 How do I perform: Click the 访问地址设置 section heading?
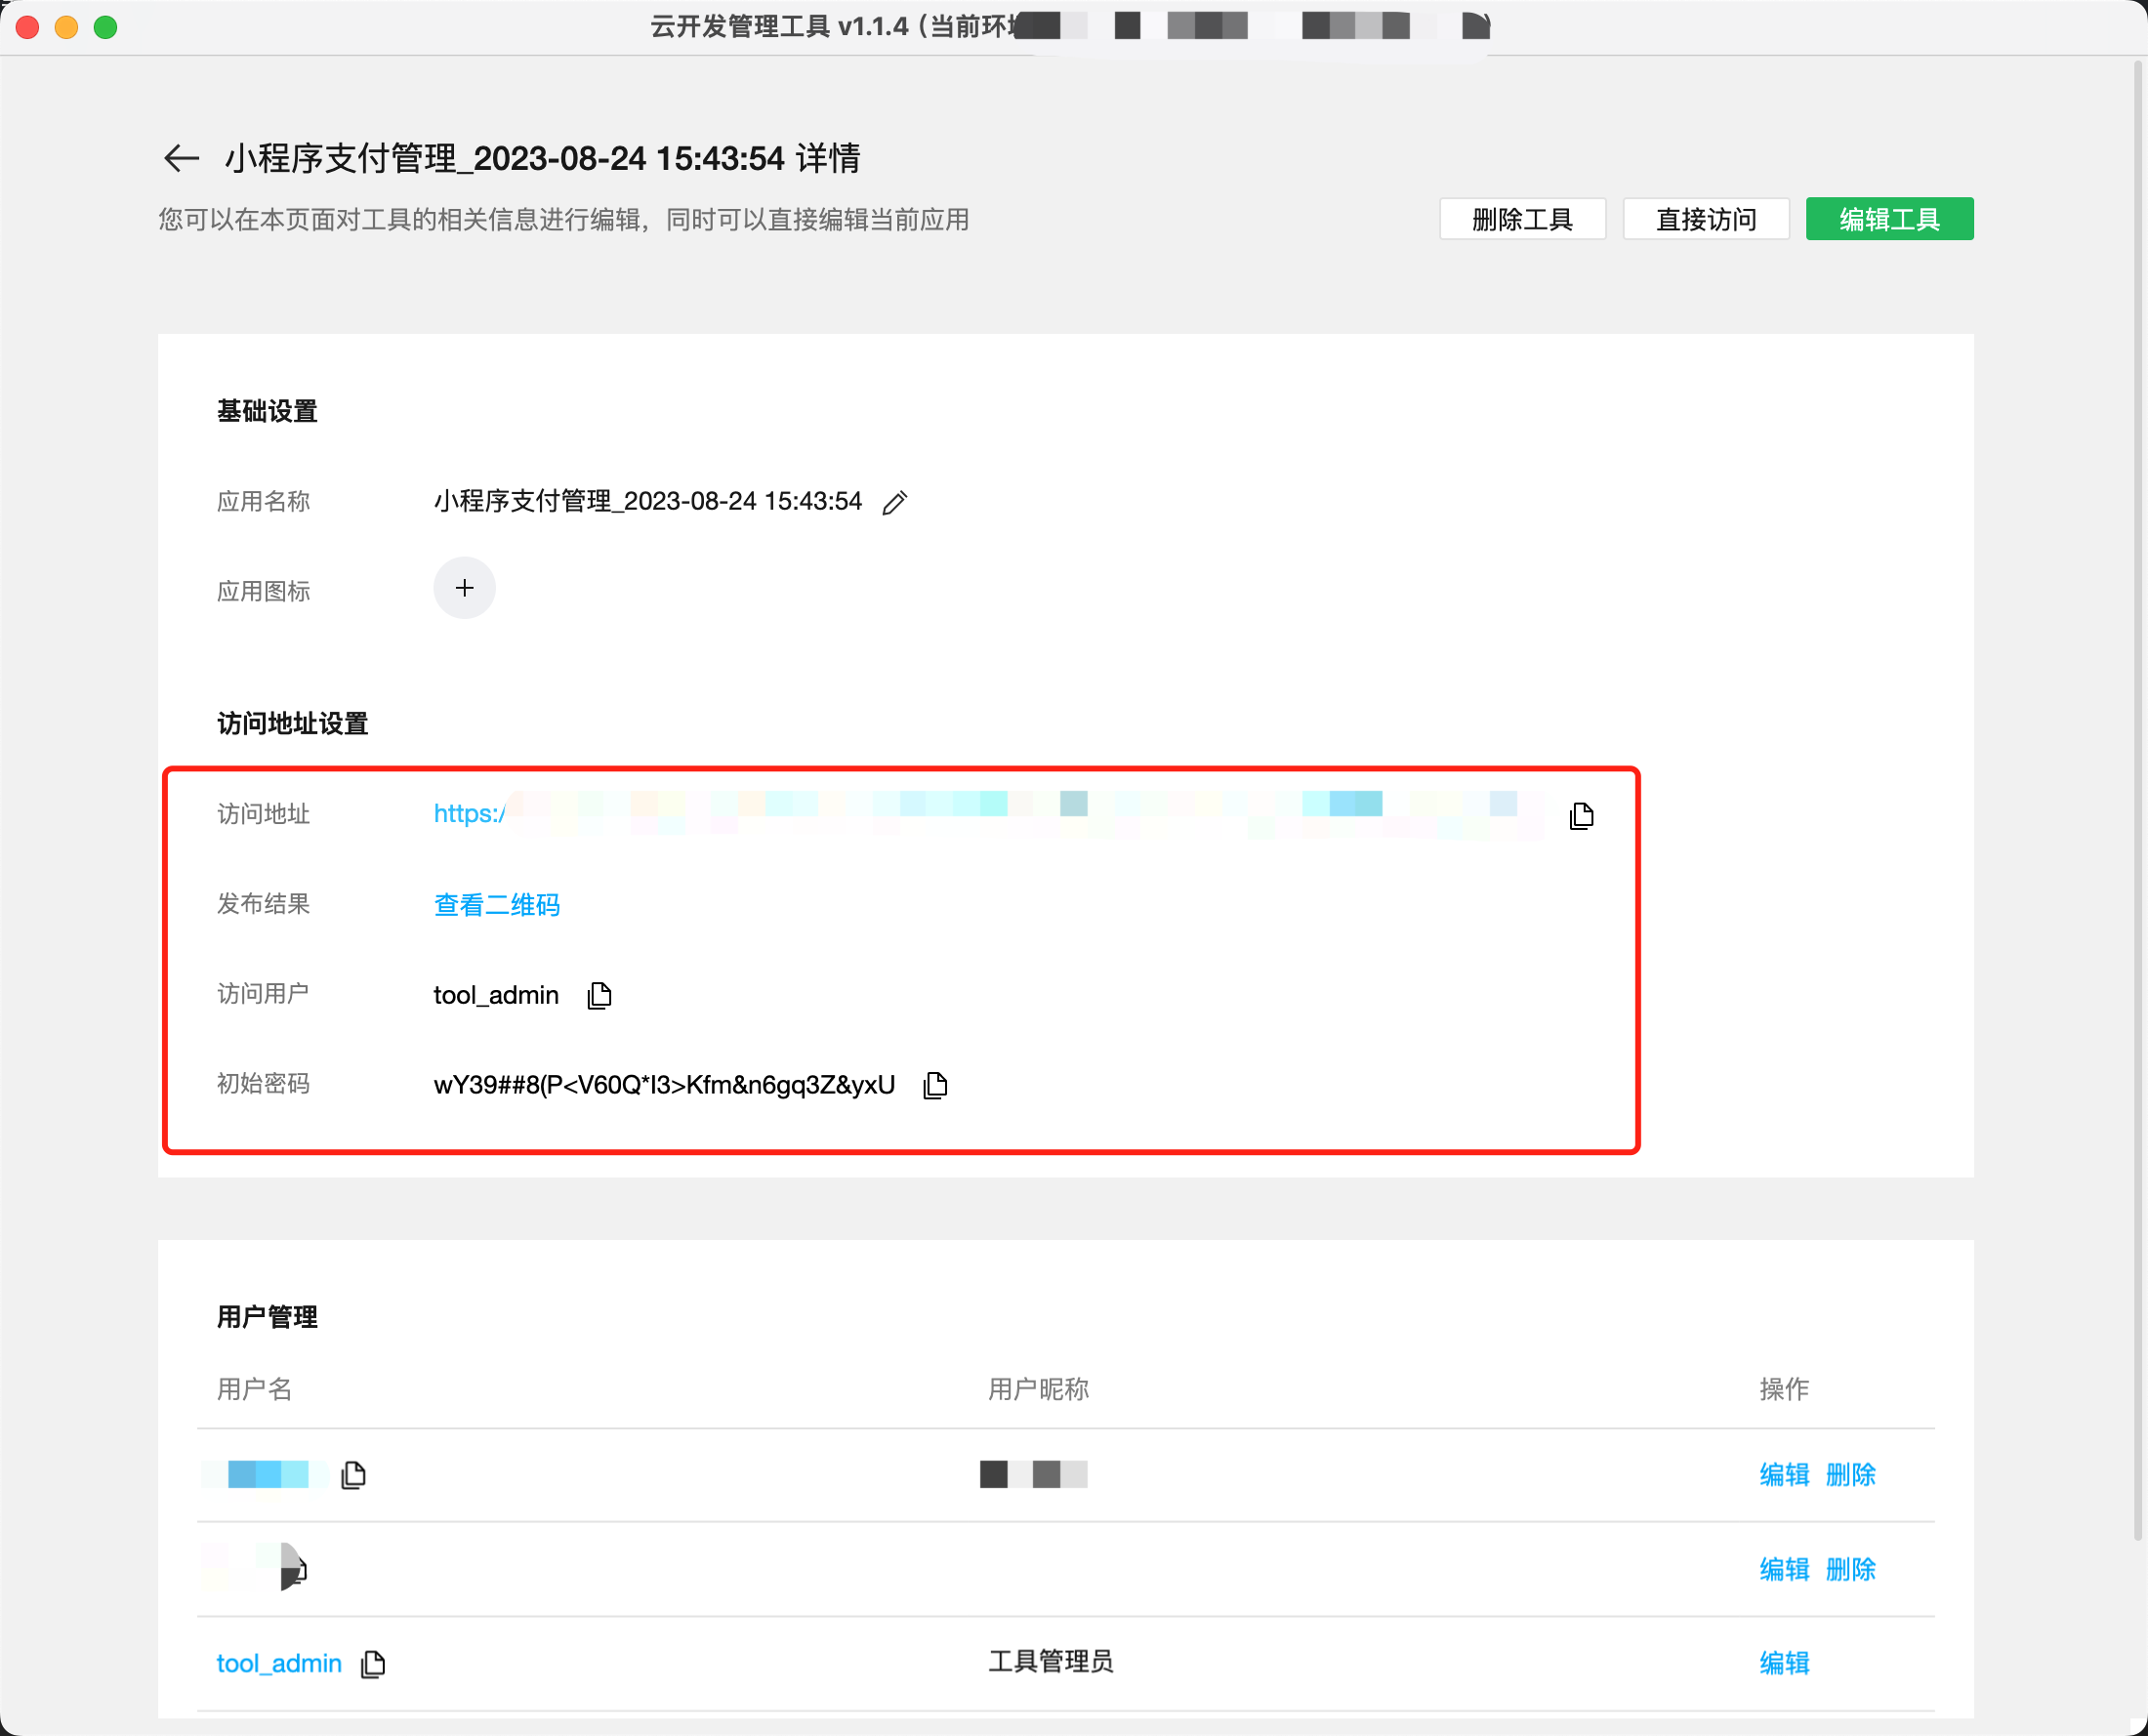pos(292,724)
